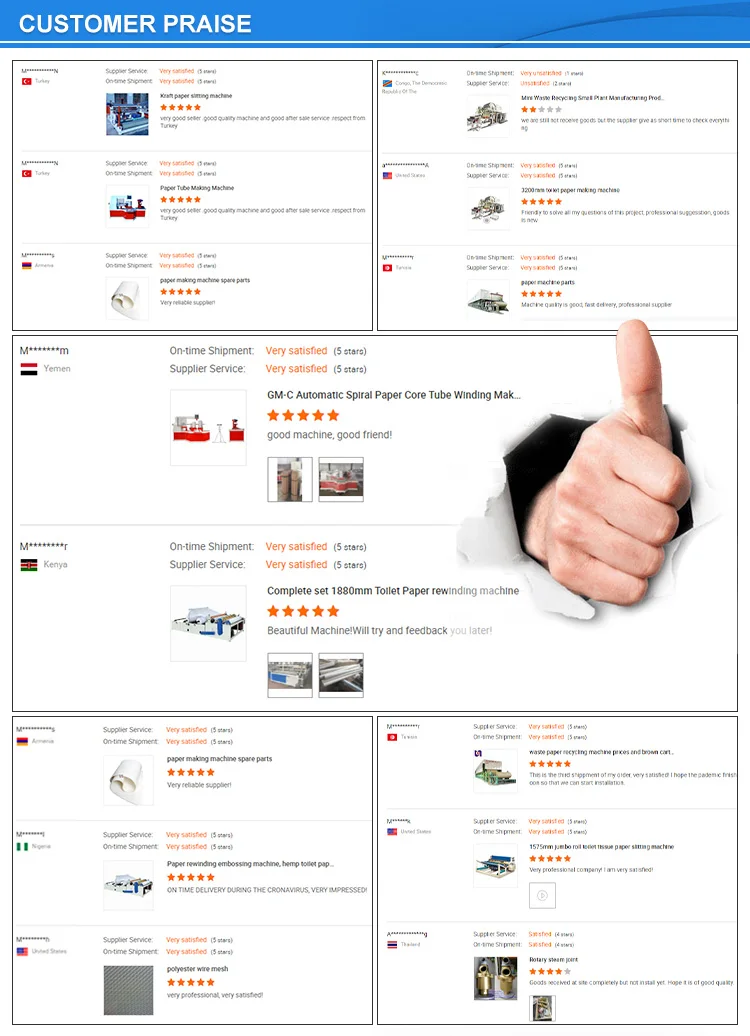The height and width of the screenshot is (1036, 750).
Task: Click the video play icon under slitting machine review
Action: click(542, 895)
